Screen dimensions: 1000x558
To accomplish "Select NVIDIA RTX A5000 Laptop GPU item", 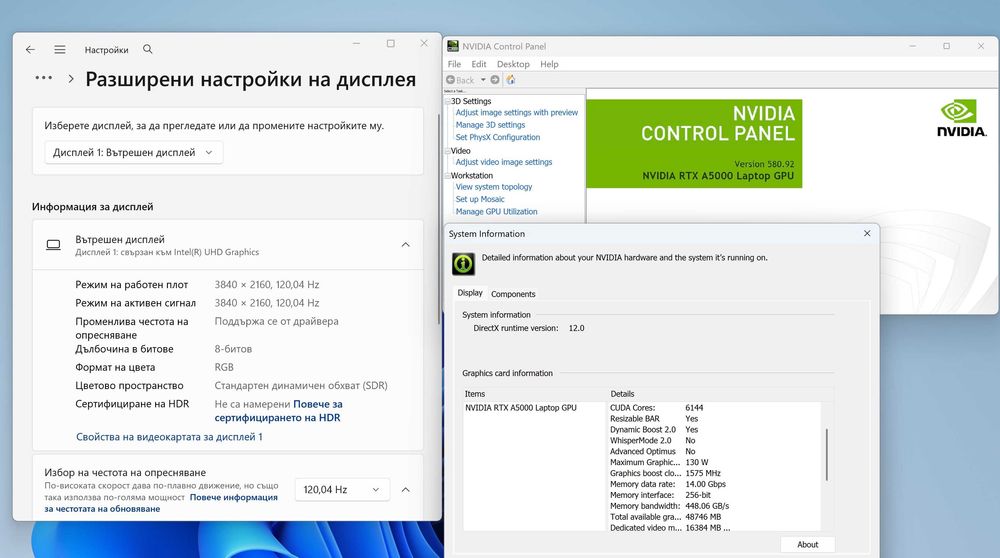I will tap(520, 407).
